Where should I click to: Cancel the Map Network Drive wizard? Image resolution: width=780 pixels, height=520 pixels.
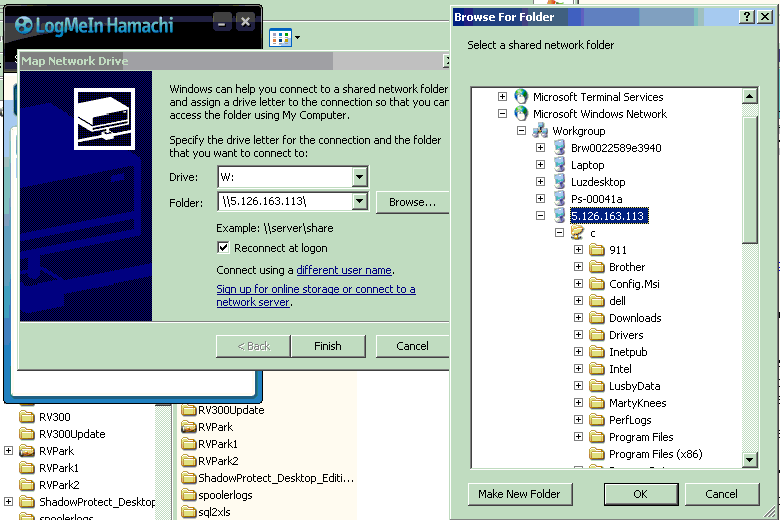(412, 346)
